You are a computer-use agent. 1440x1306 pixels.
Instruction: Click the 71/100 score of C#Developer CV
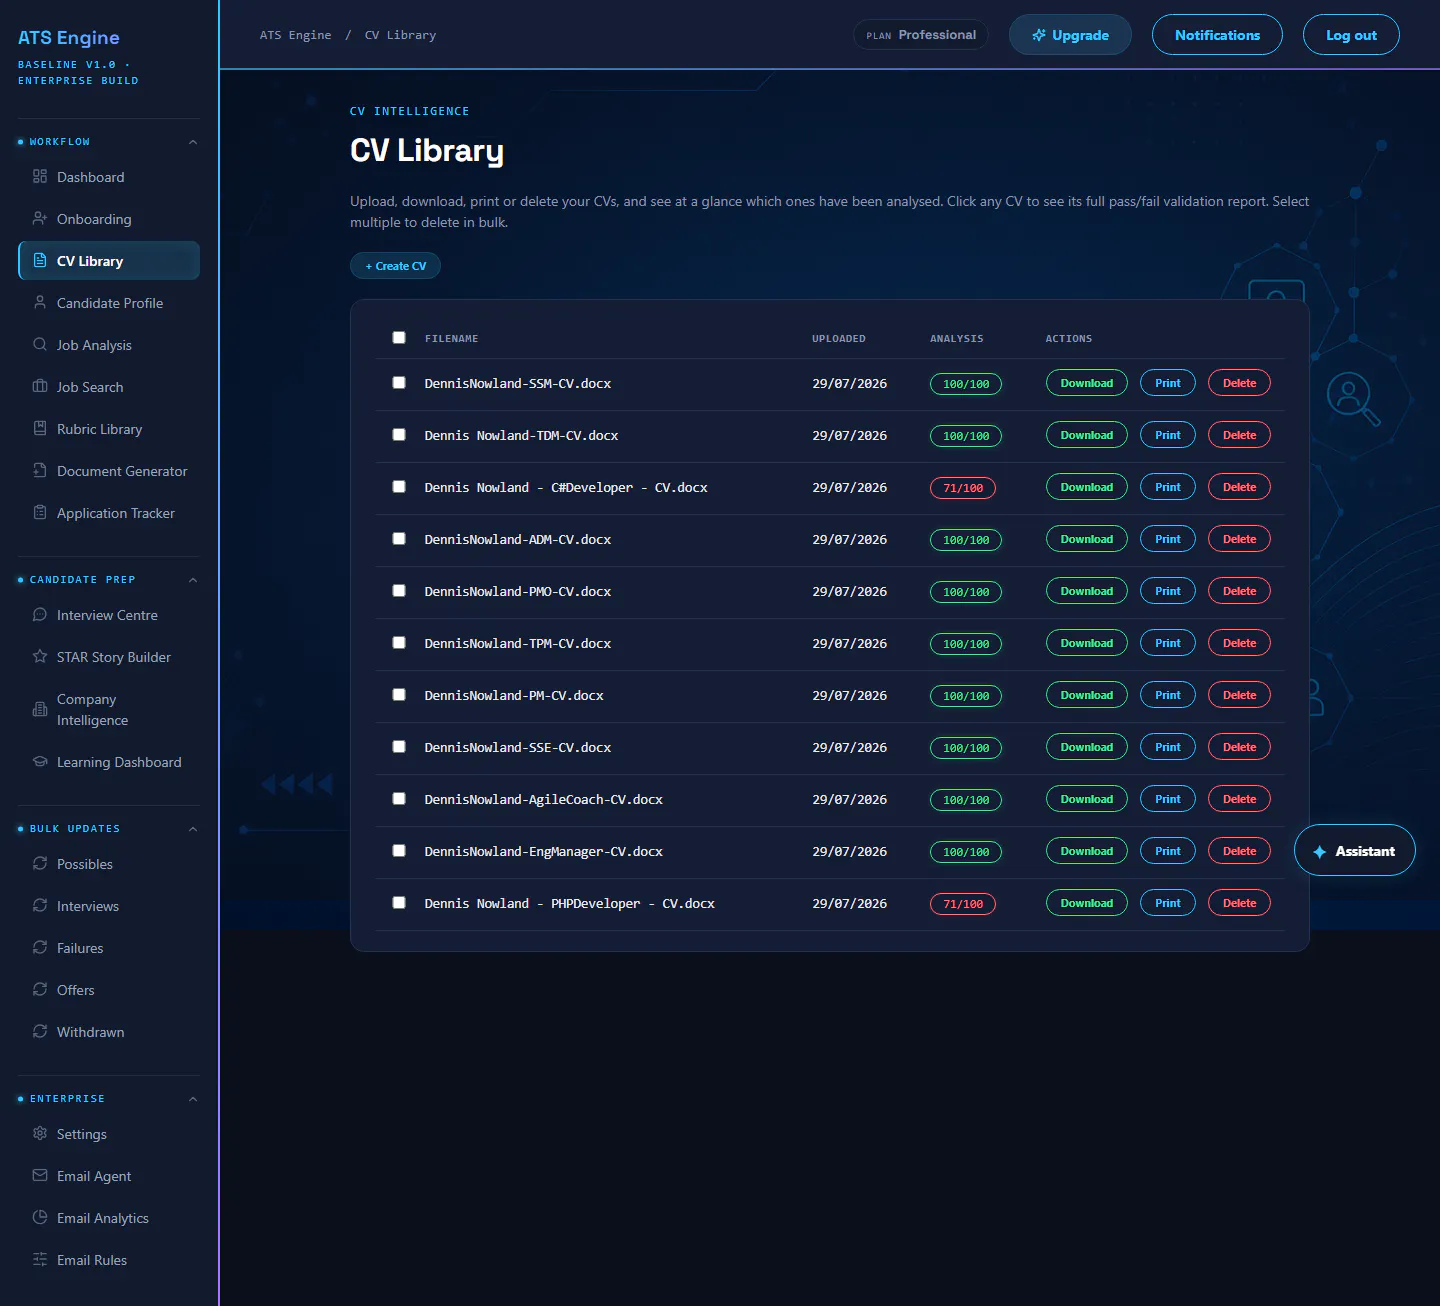coord(963,488)
